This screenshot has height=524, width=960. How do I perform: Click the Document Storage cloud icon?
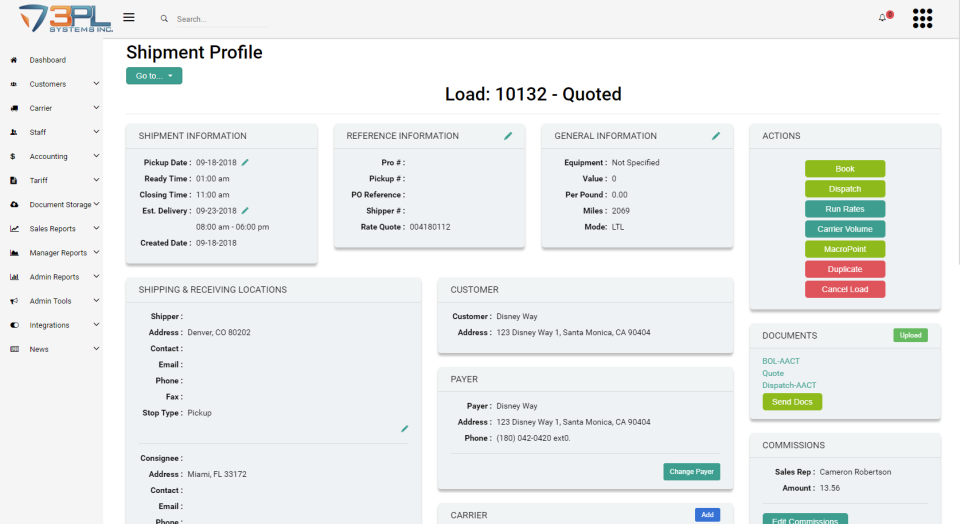point(14,204)
